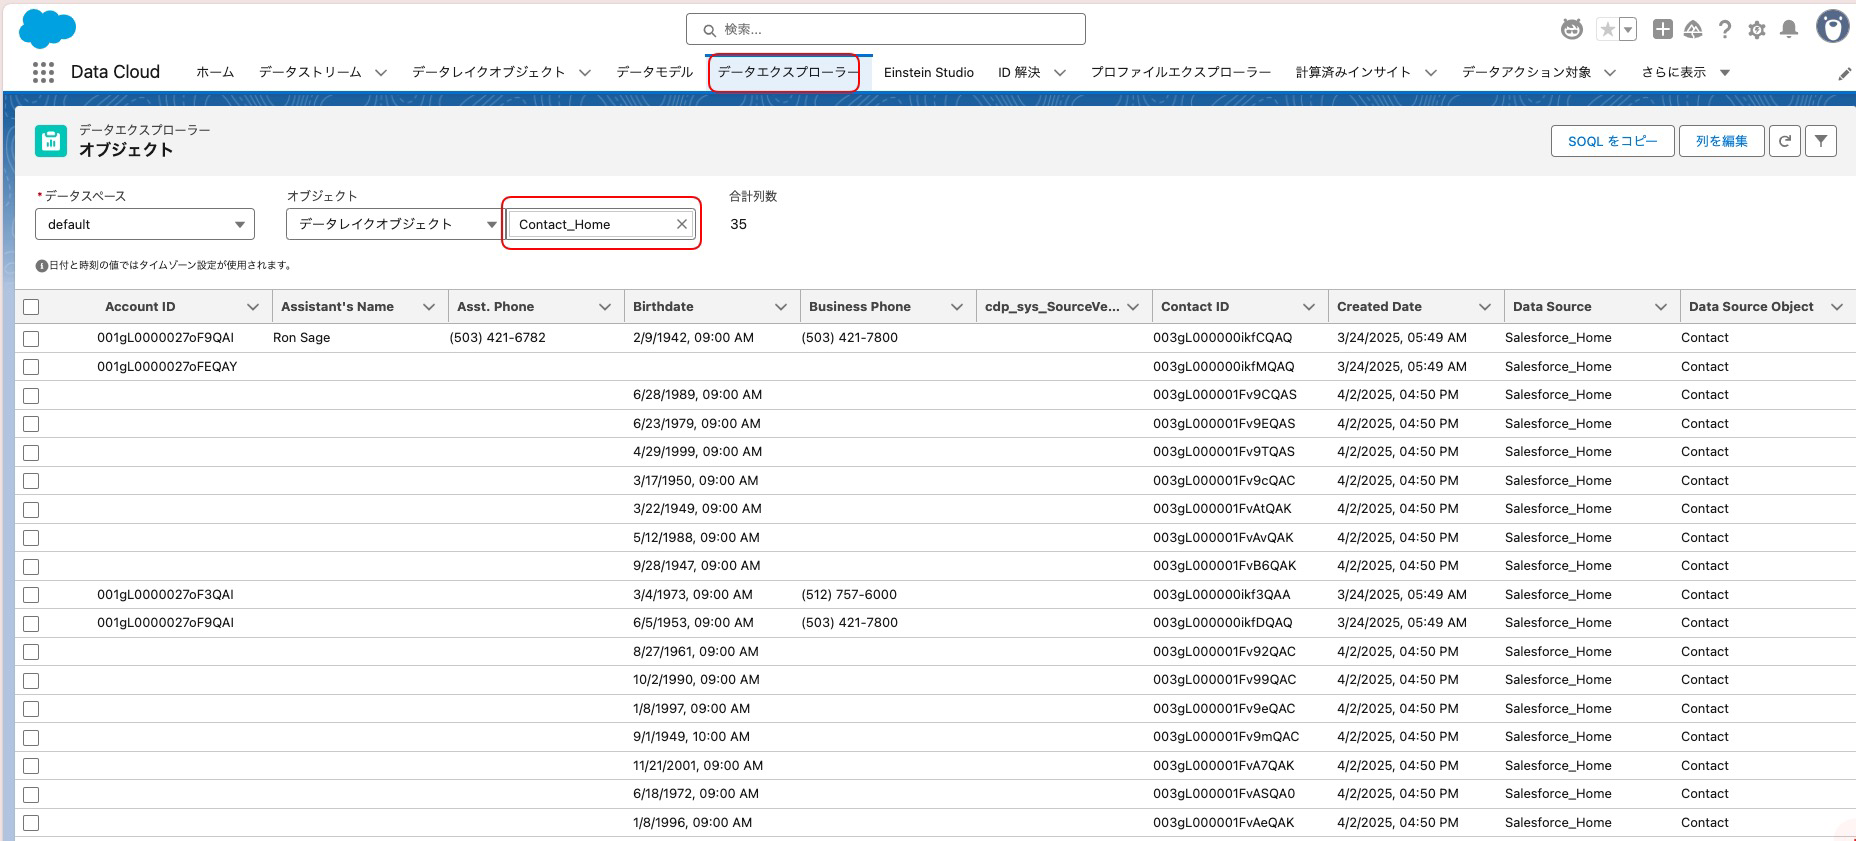Click the pencil edit navigation icon
The width and height of the screenshot is (1856, 841).
pyautogui.click(x=1844, y=74)
